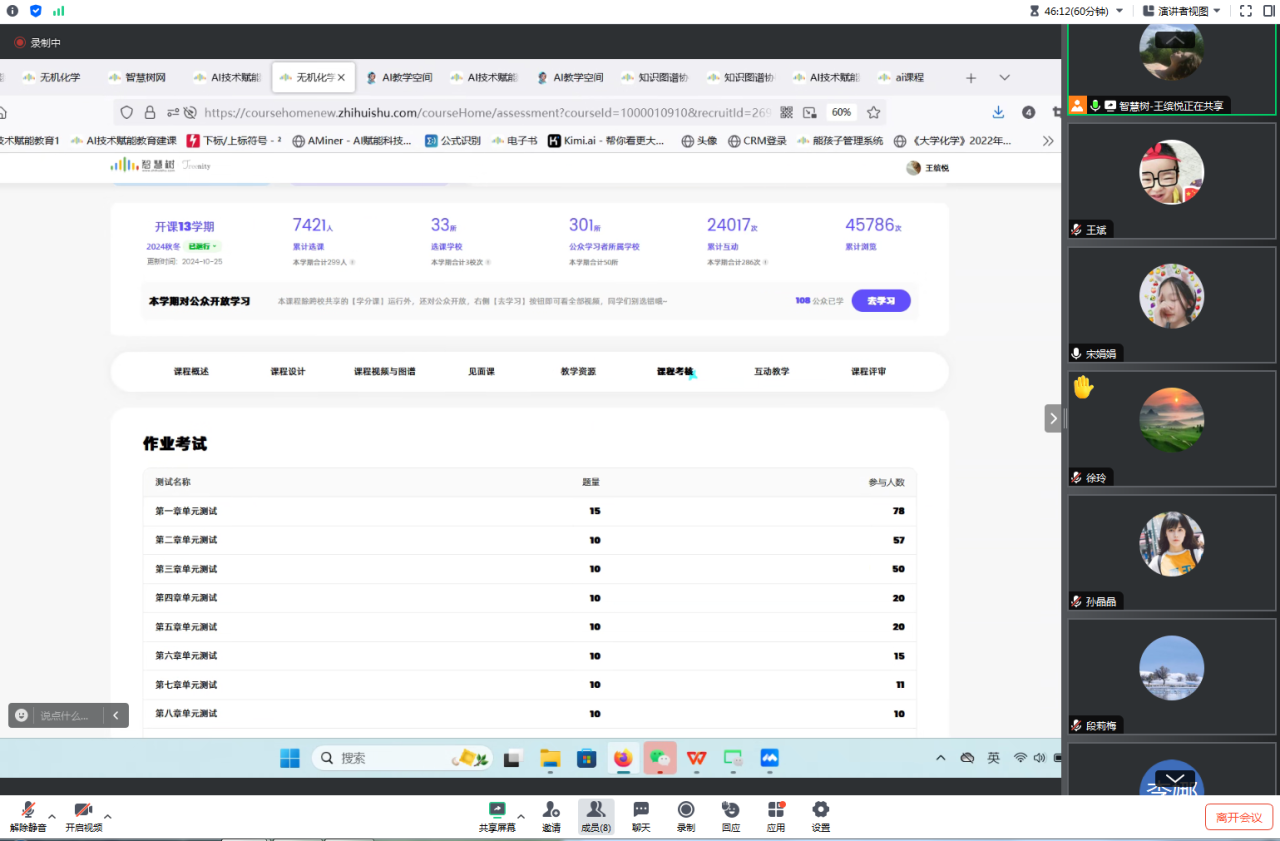Turn on the camera (开启视频)
Screen dimensions: 1280x841
(84, 815)
